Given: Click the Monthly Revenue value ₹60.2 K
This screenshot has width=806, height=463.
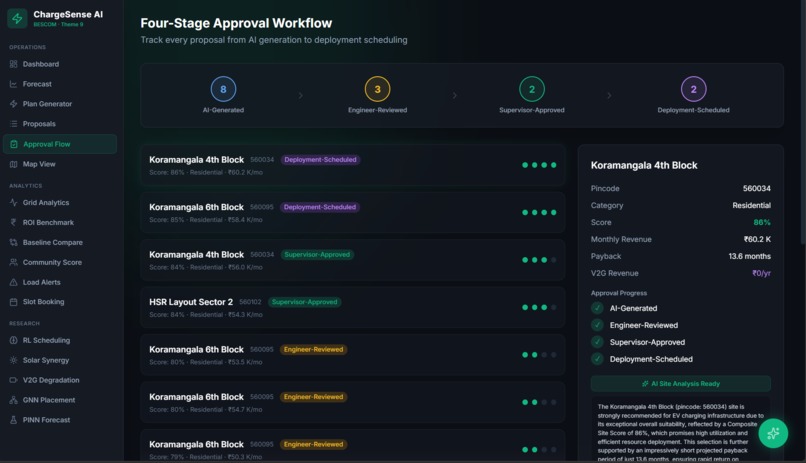Looking at the screenshot, I should [x=757, y=239].
